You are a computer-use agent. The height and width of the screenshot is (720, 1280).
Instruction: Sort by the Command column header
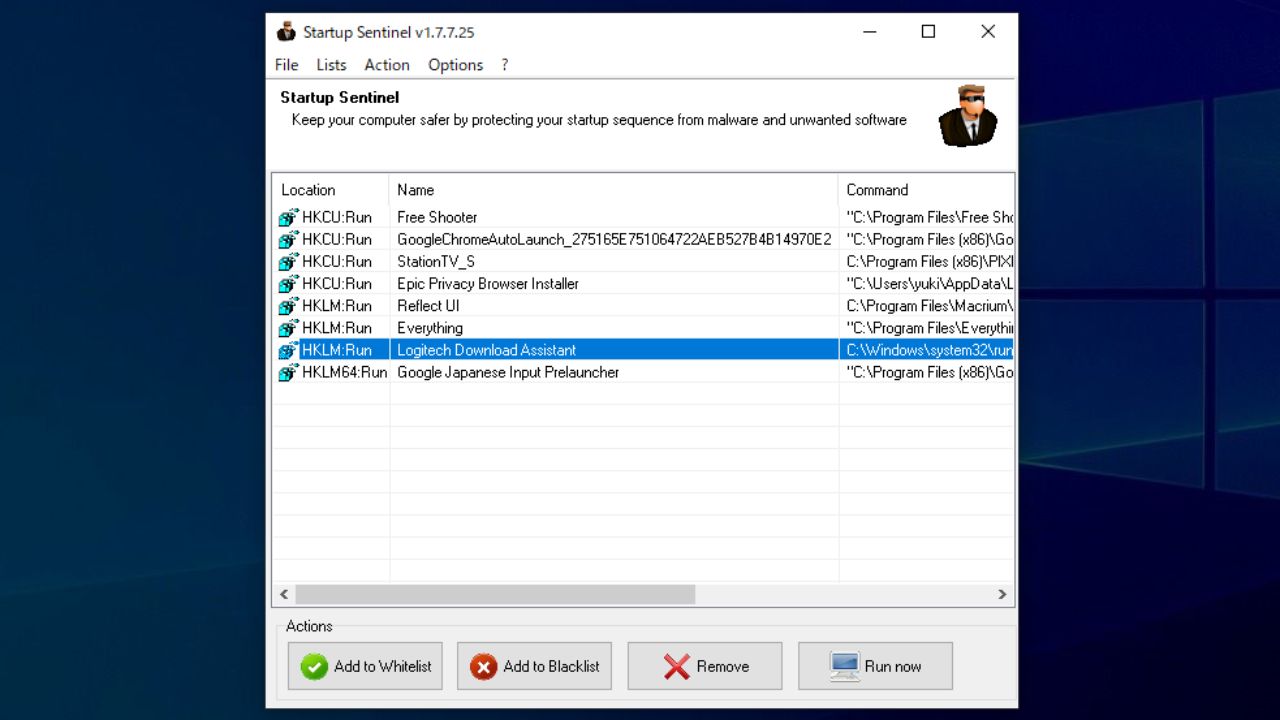coord(926,190)
